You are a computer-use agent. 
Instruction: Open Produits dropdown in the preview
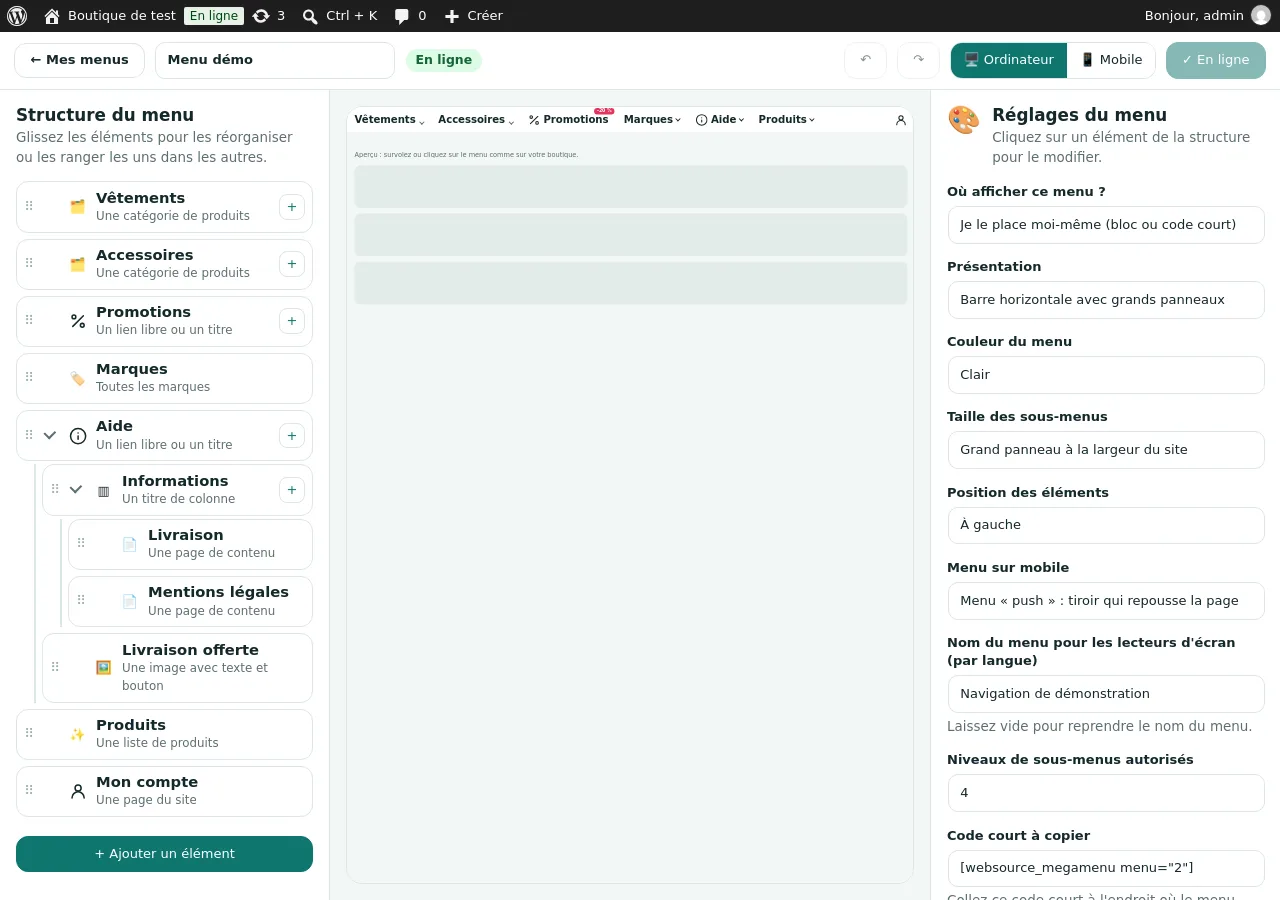(x=787, y=120)
